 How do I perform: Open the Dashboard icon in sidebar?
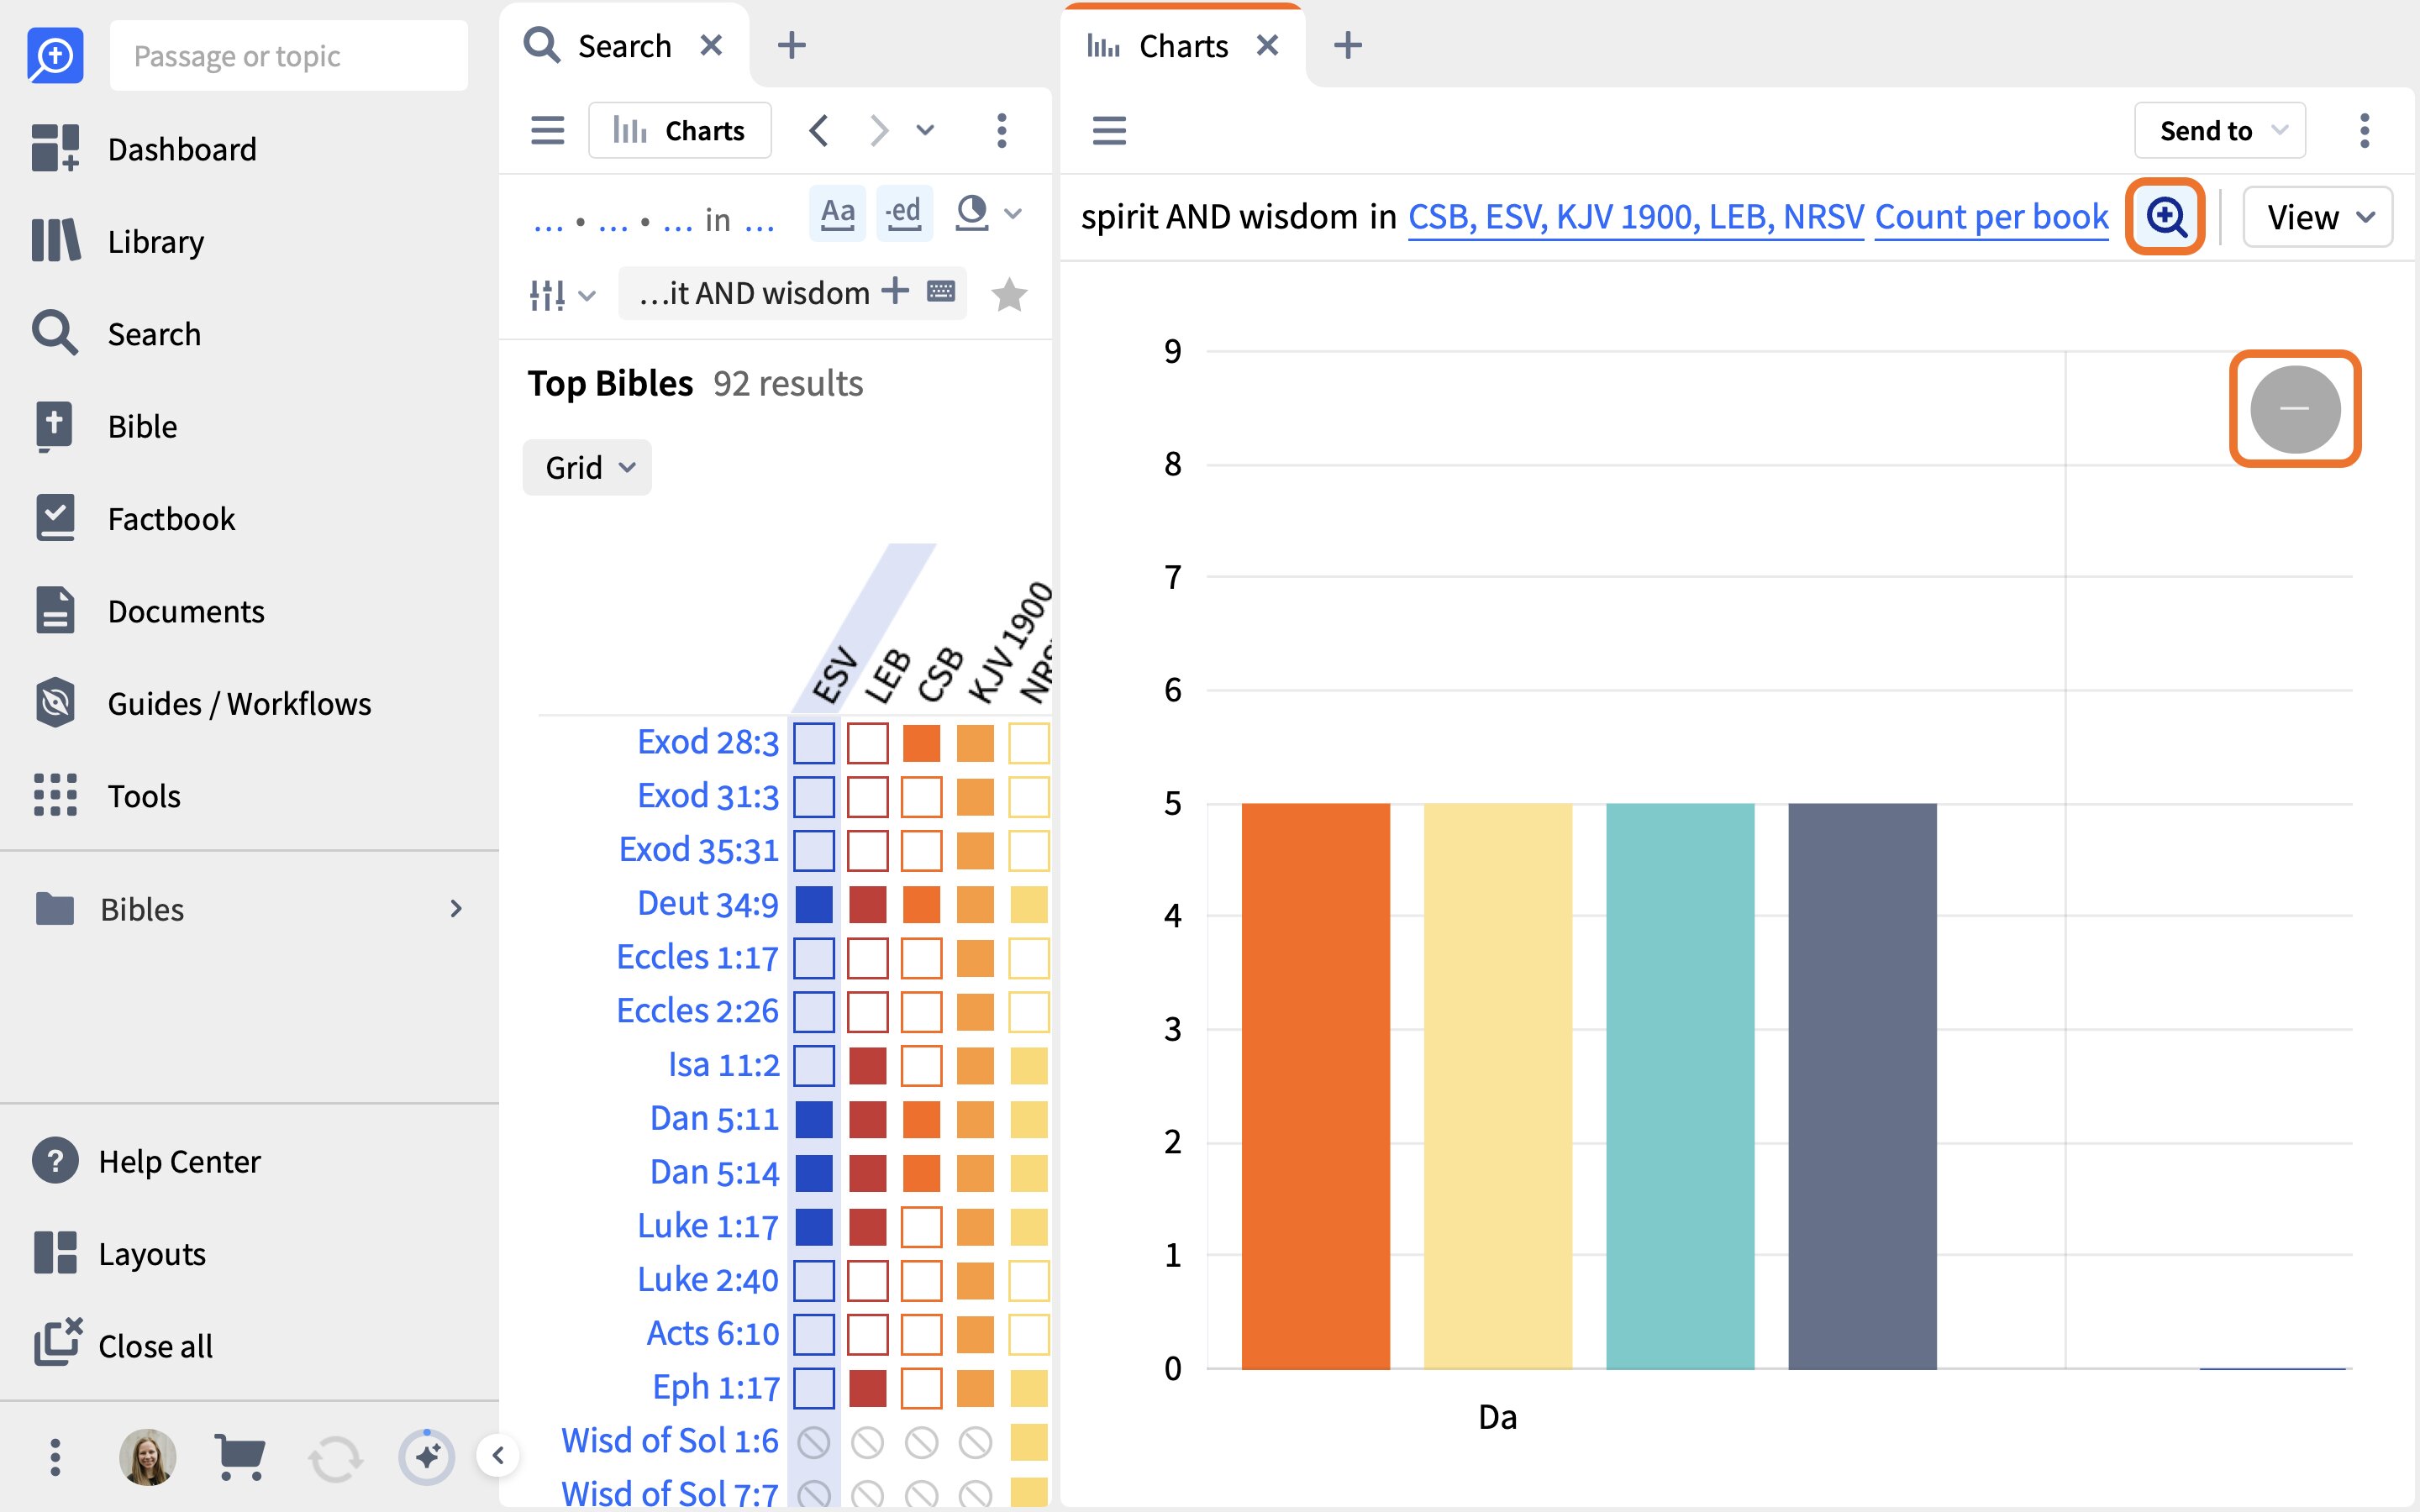(55, 148)
